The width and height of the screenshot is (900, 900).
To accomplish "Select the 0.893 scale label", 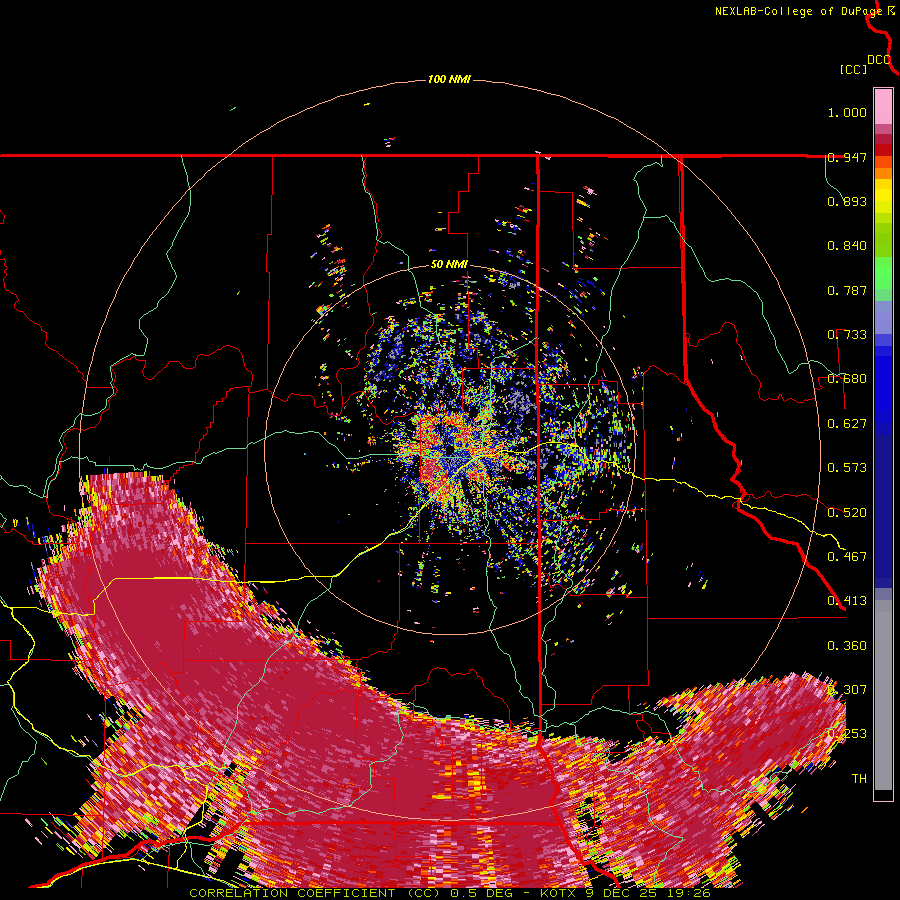I will pyautogui.click(x=847, y=201).
